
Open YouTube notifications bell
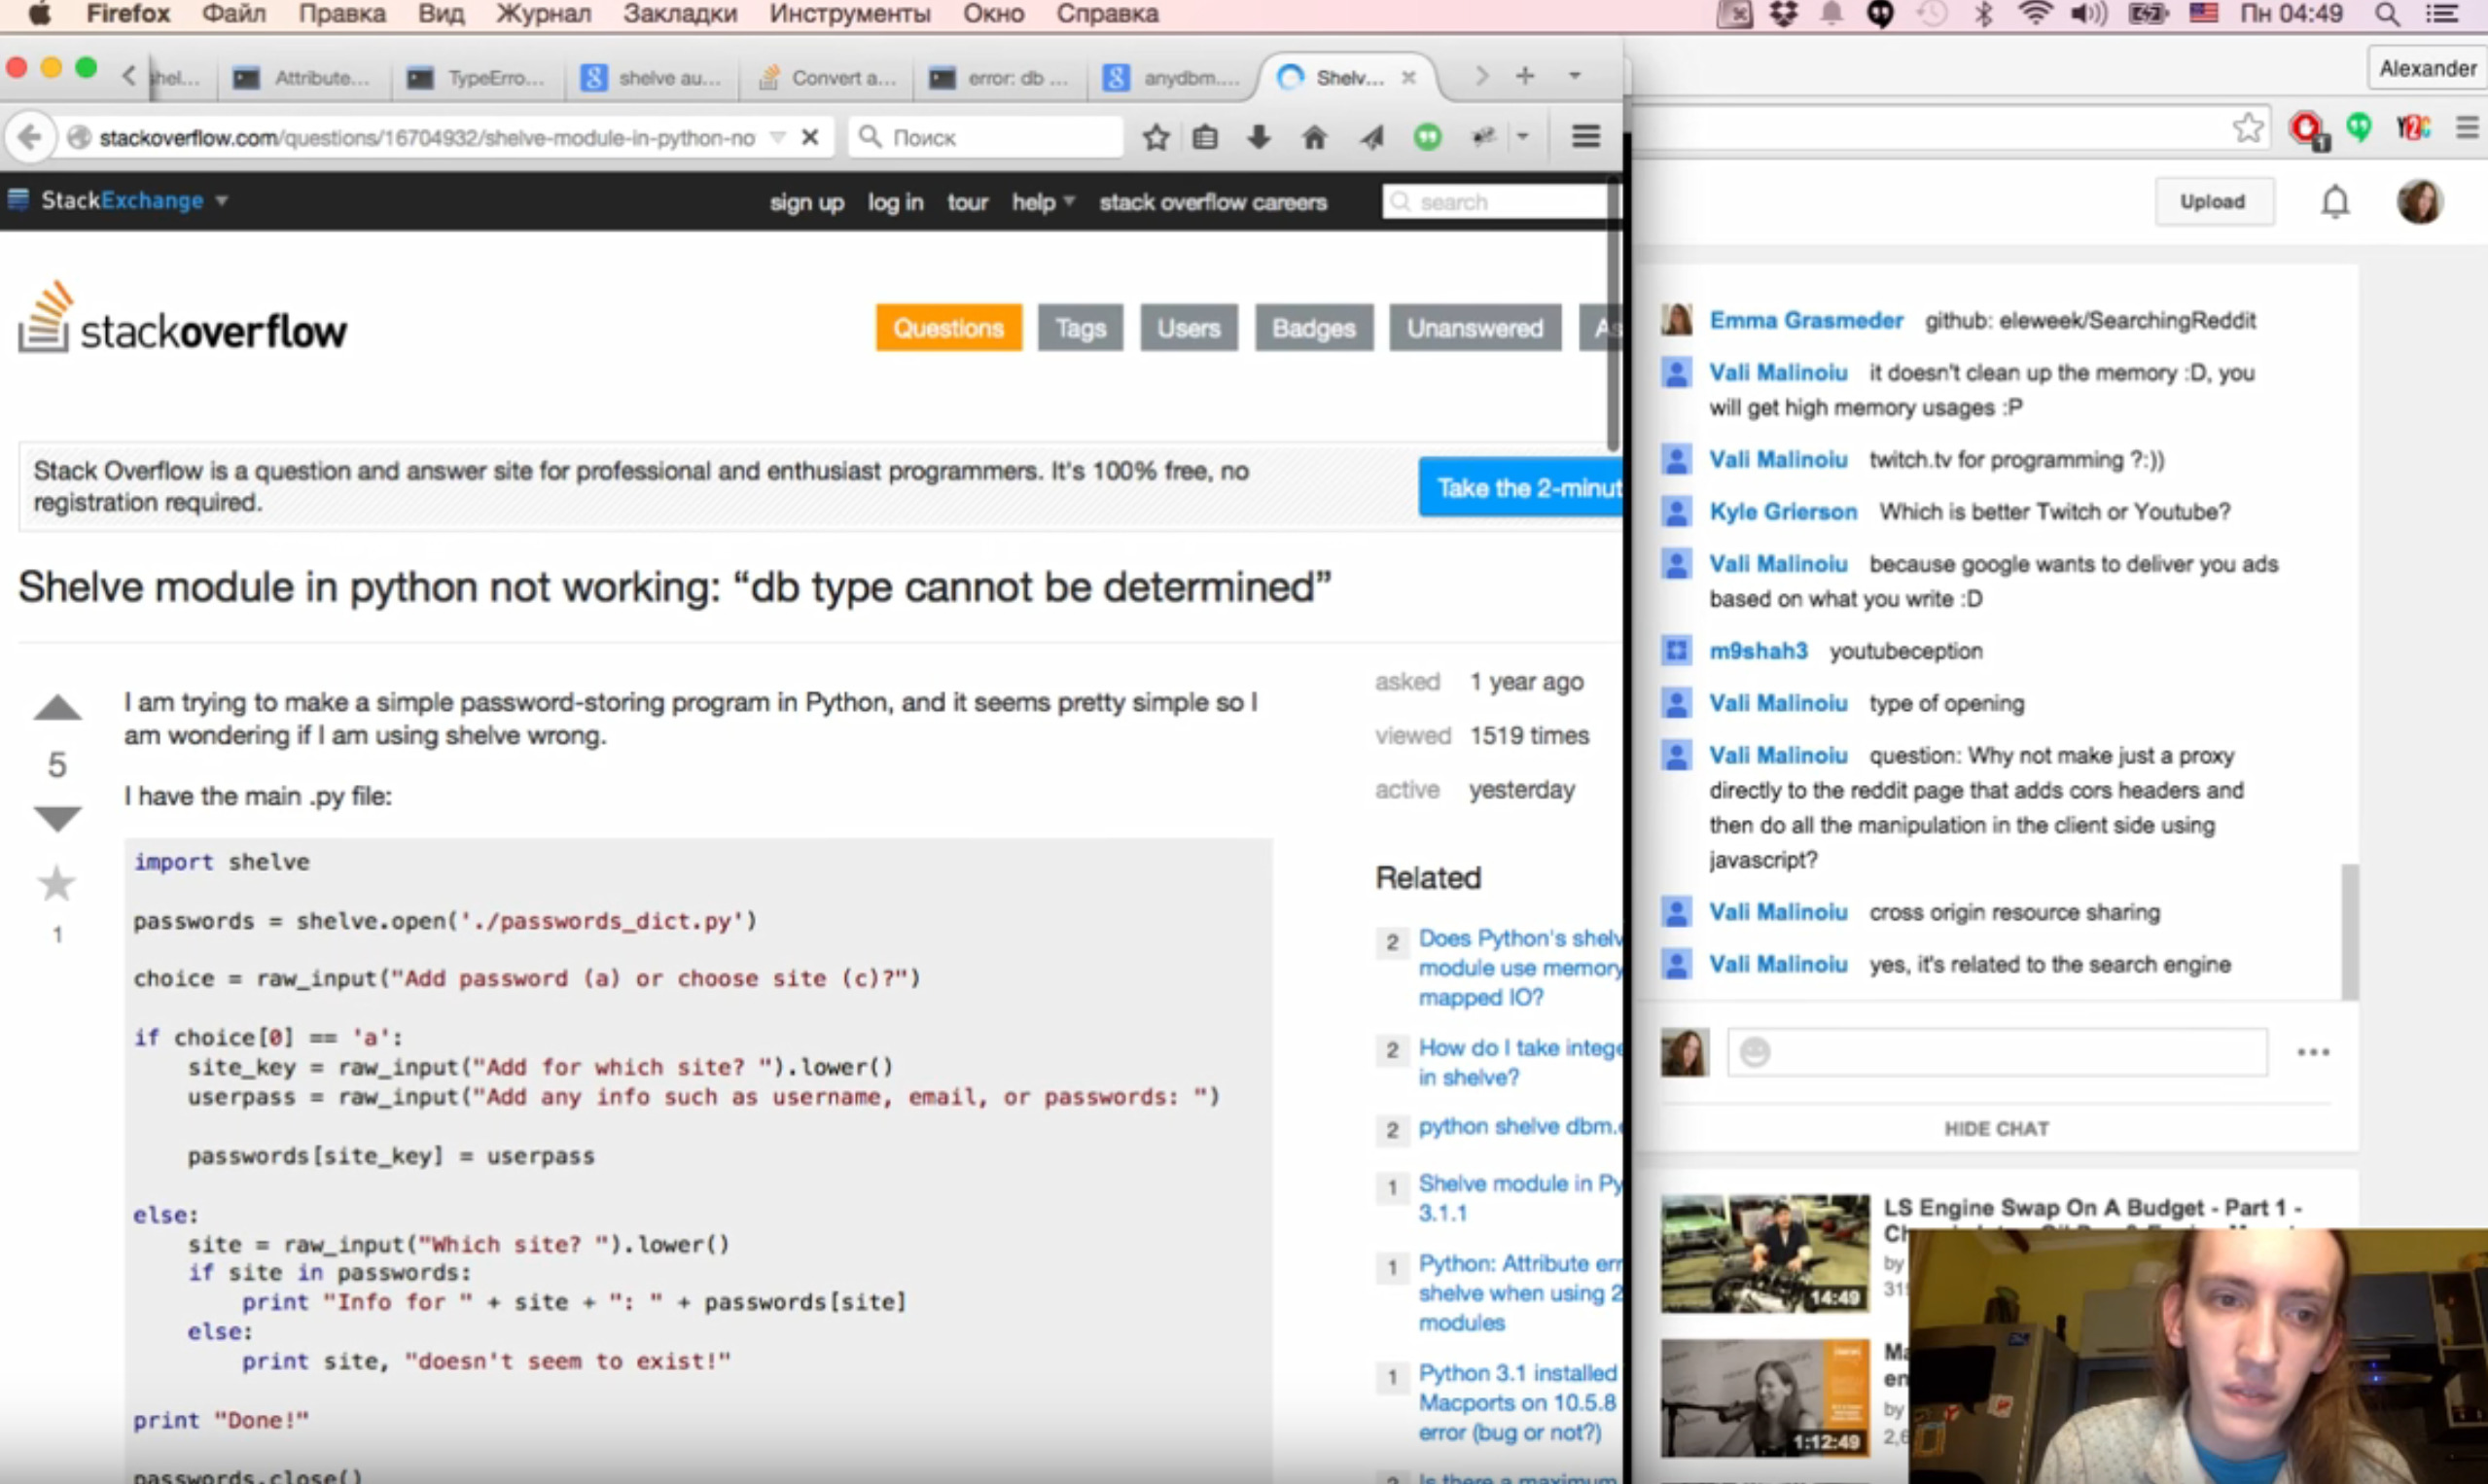pos(2335,202)
